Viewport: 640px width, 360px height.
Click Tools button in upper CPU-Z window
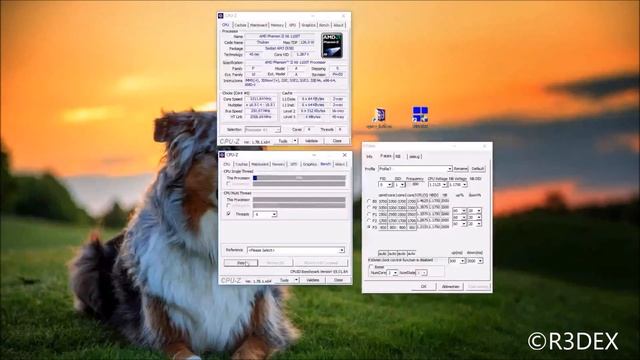[x=283, y=141]
